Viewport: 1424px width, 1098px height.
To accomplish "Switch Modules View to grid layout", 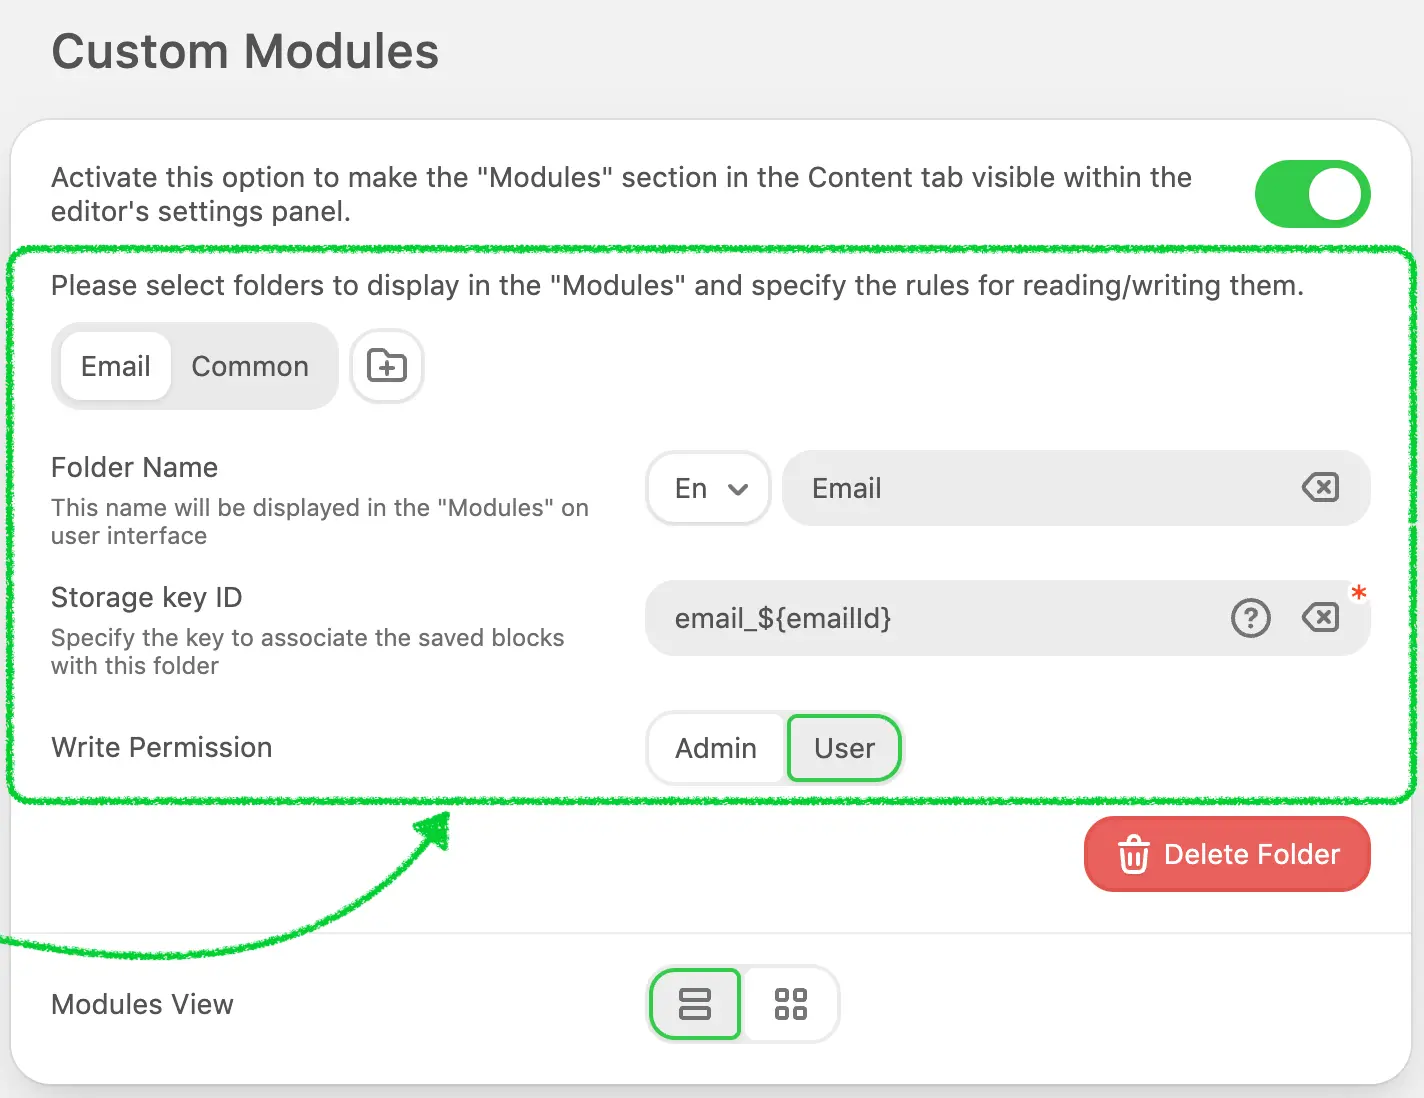I will click(790, 1004).
